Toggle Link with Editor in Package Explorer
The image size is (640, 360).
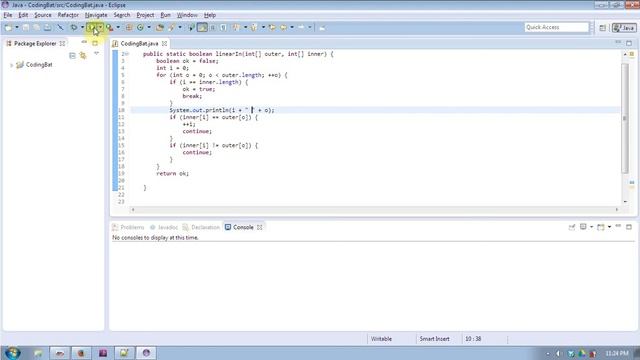click(83, 56)
